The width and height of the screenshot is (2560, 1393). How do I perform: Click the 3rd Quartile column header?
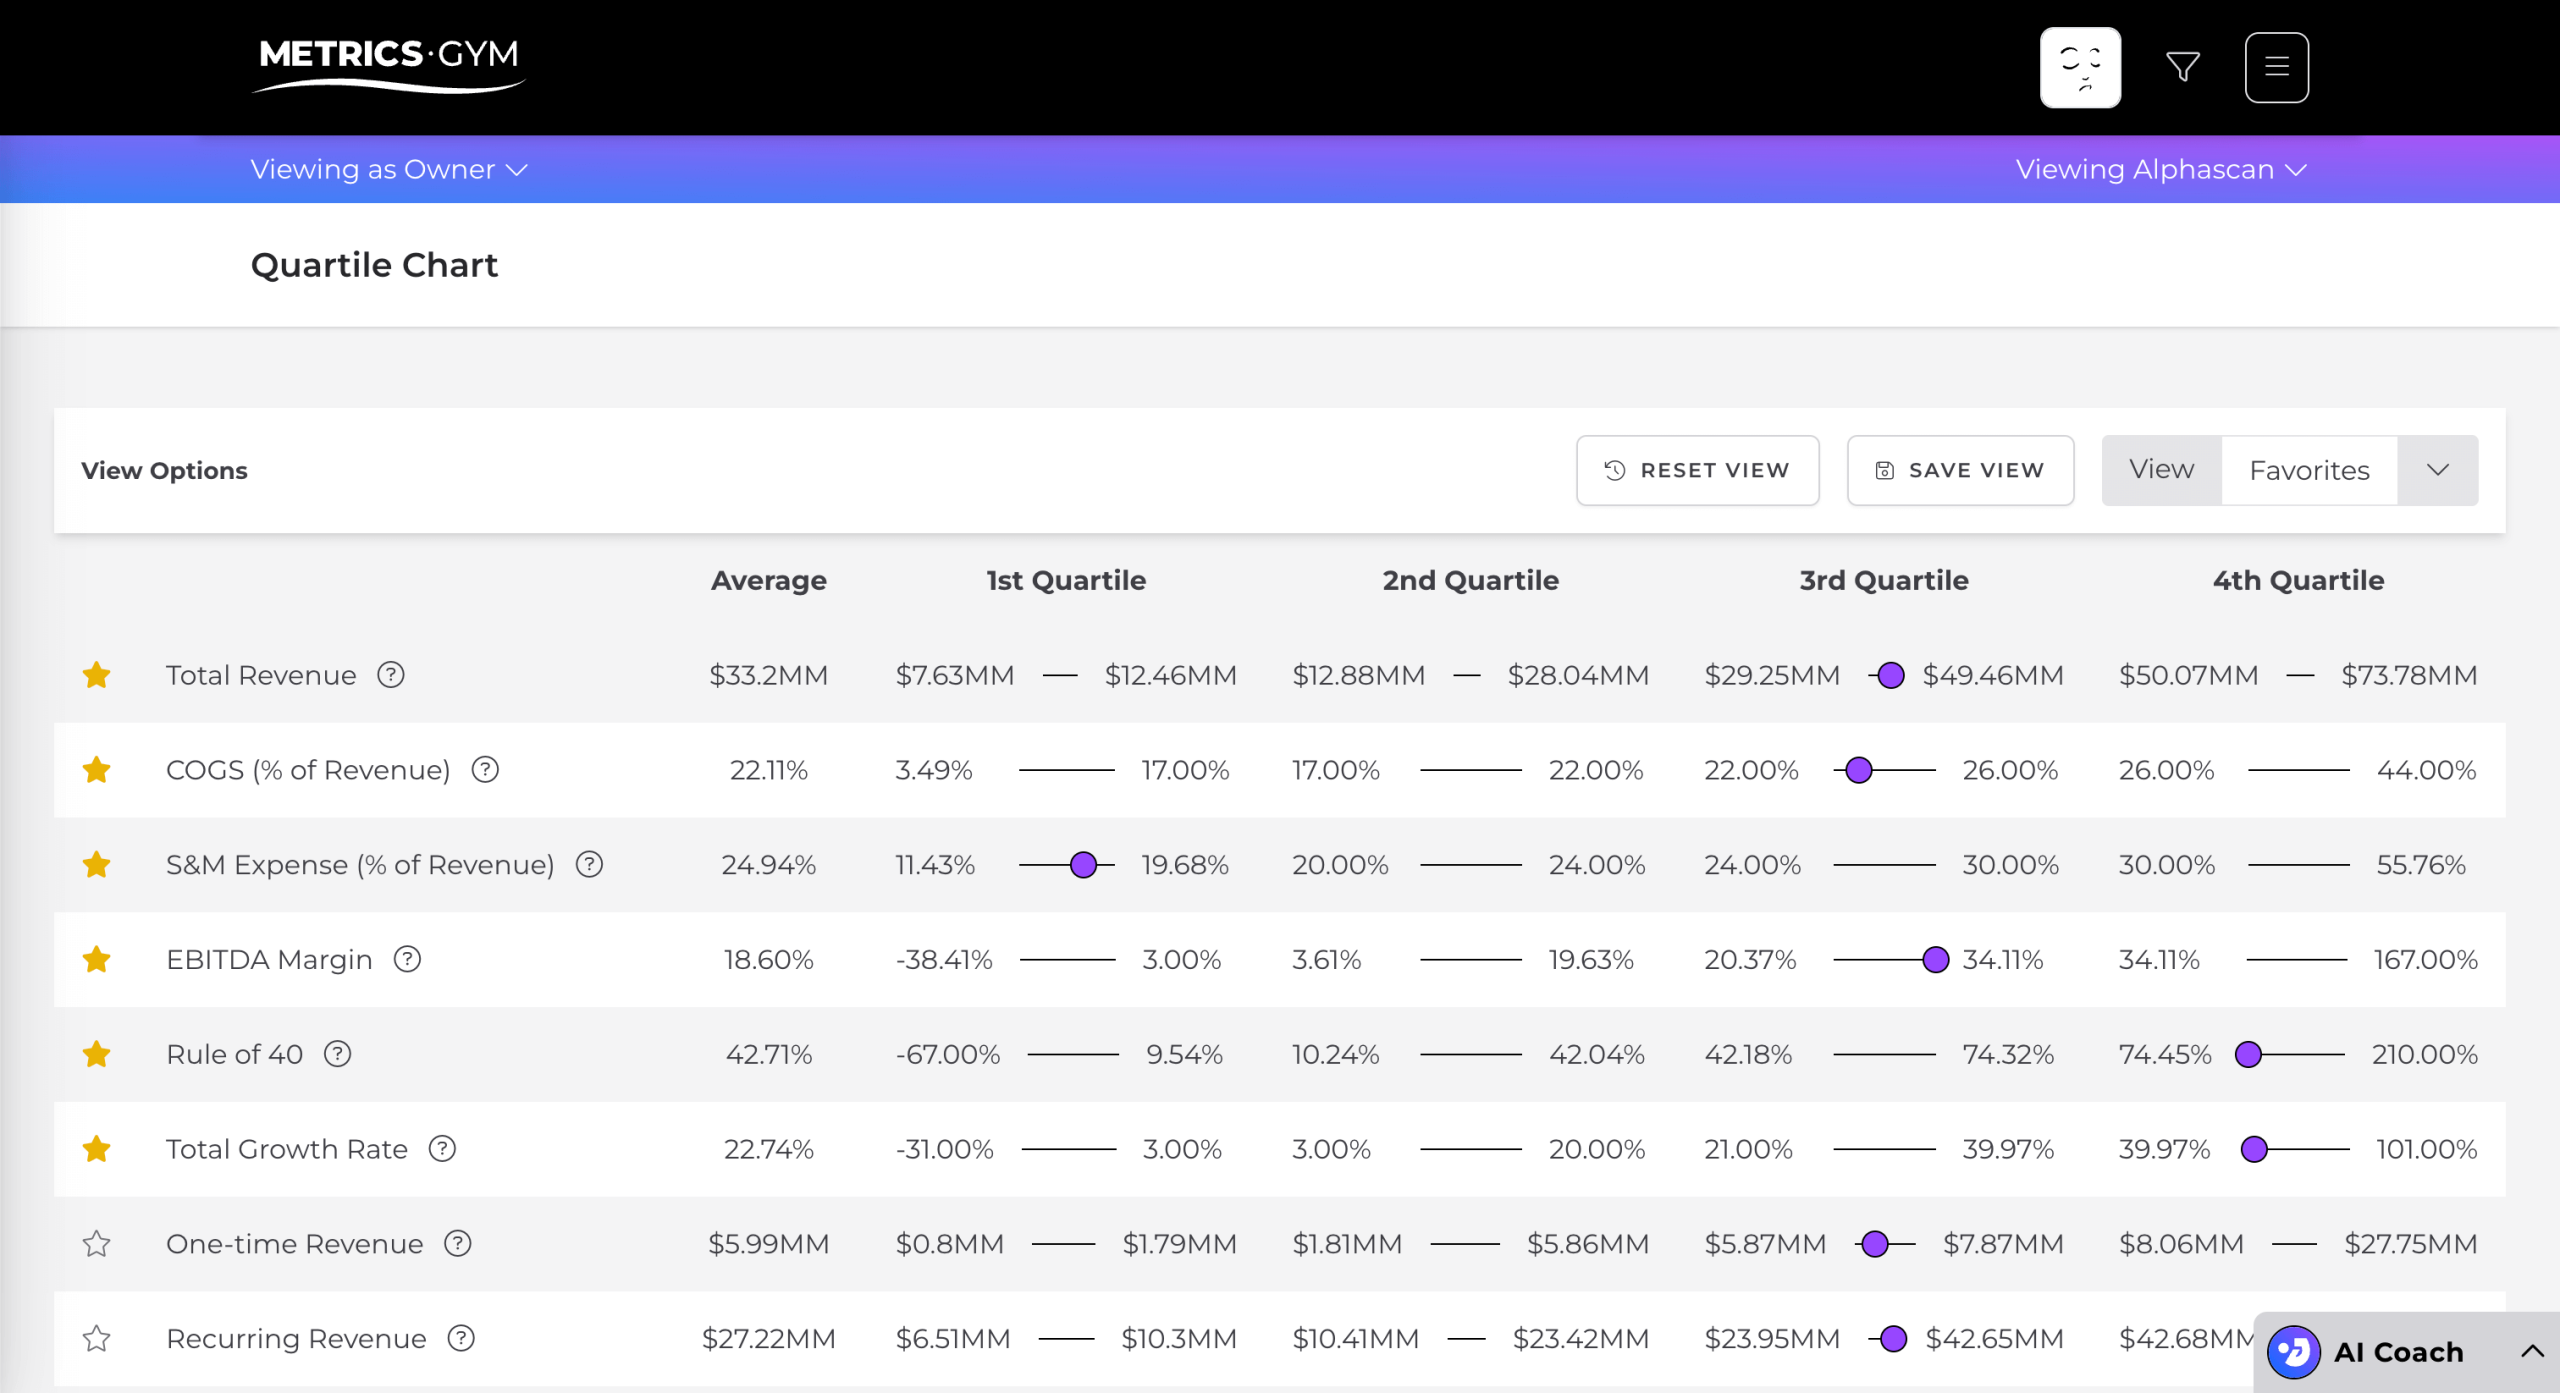point(1883,580)
